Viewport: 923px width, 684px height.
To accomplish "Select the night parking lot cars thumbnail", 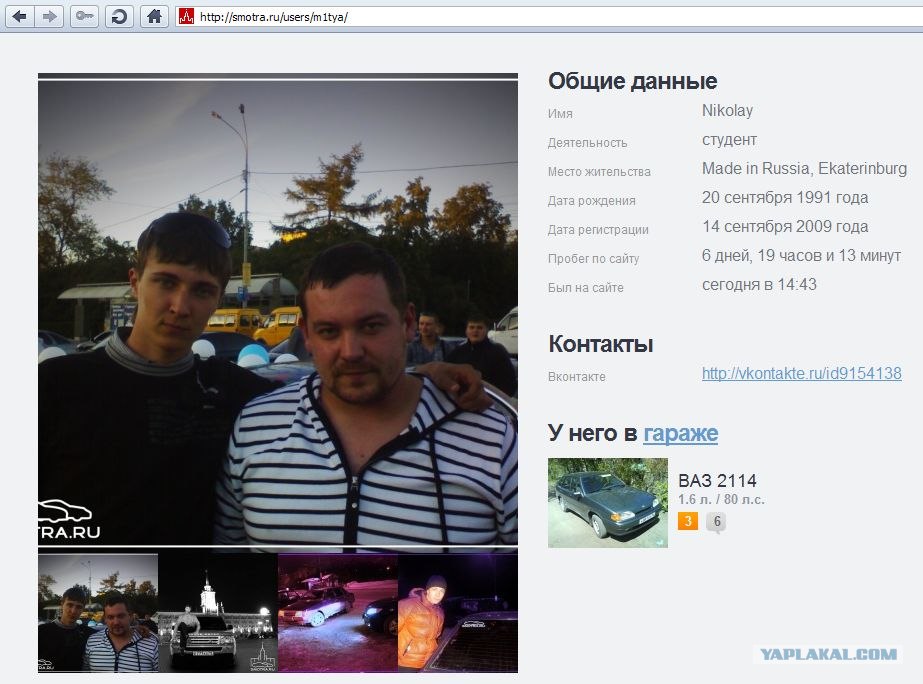I will (x=338, y=612).
